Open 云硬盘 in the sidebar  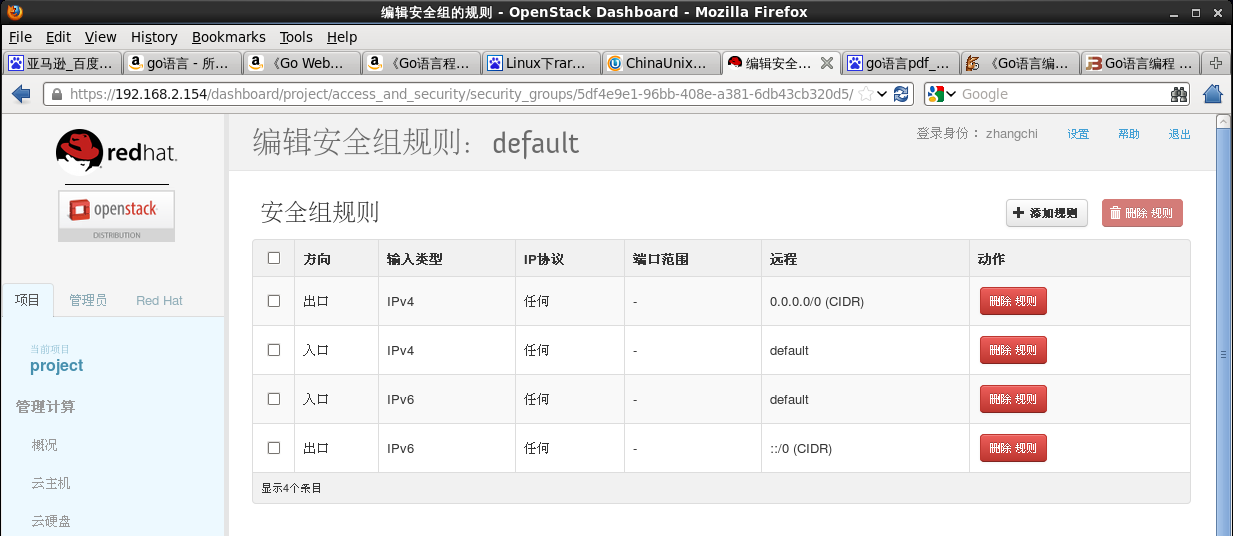[x=51, y=521]
